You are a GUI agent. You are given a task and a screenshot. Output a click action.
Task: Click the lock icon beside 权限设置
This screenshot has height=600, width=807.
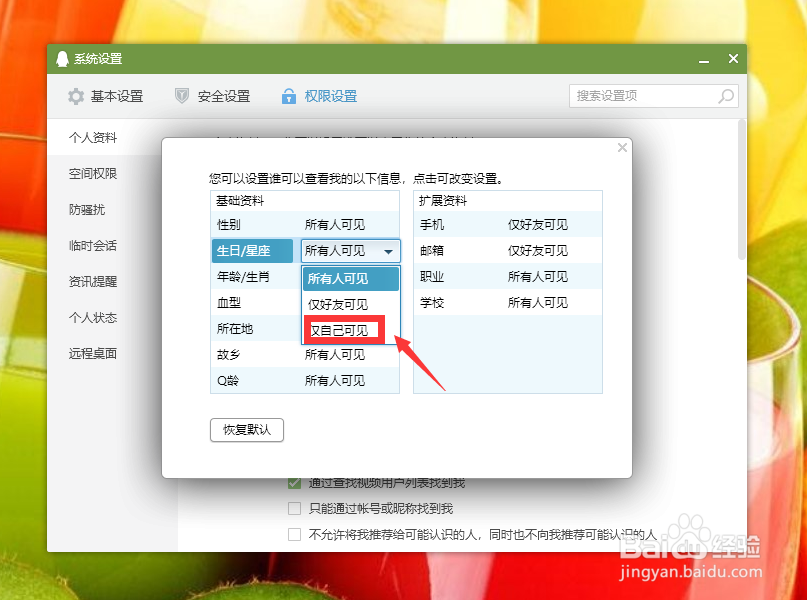tap(289, 96)
